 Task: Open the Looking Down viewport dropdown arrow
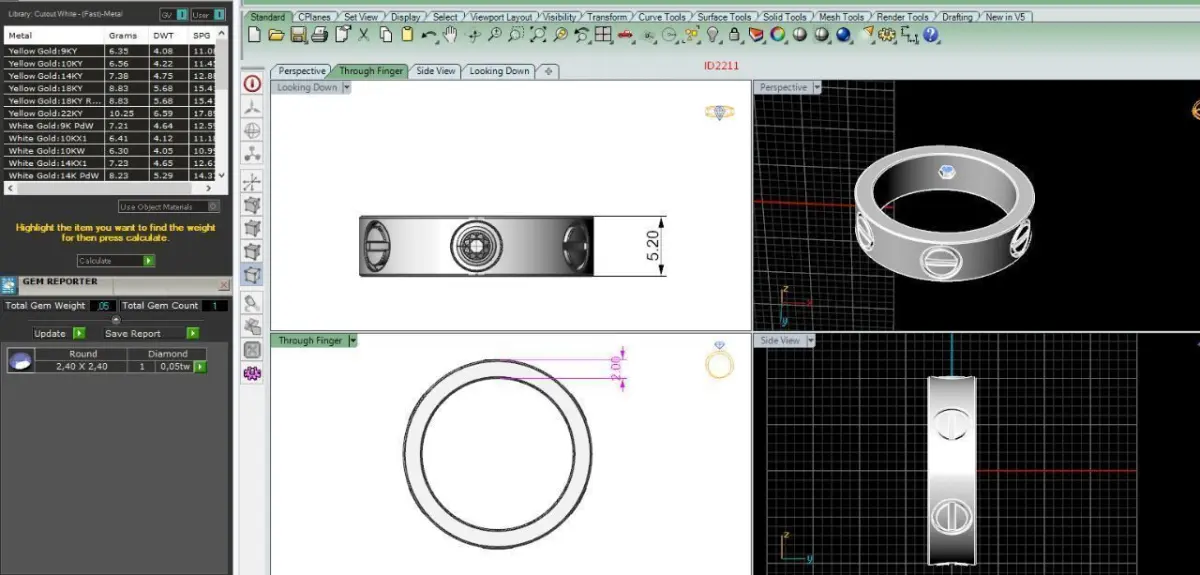point(347,87)
